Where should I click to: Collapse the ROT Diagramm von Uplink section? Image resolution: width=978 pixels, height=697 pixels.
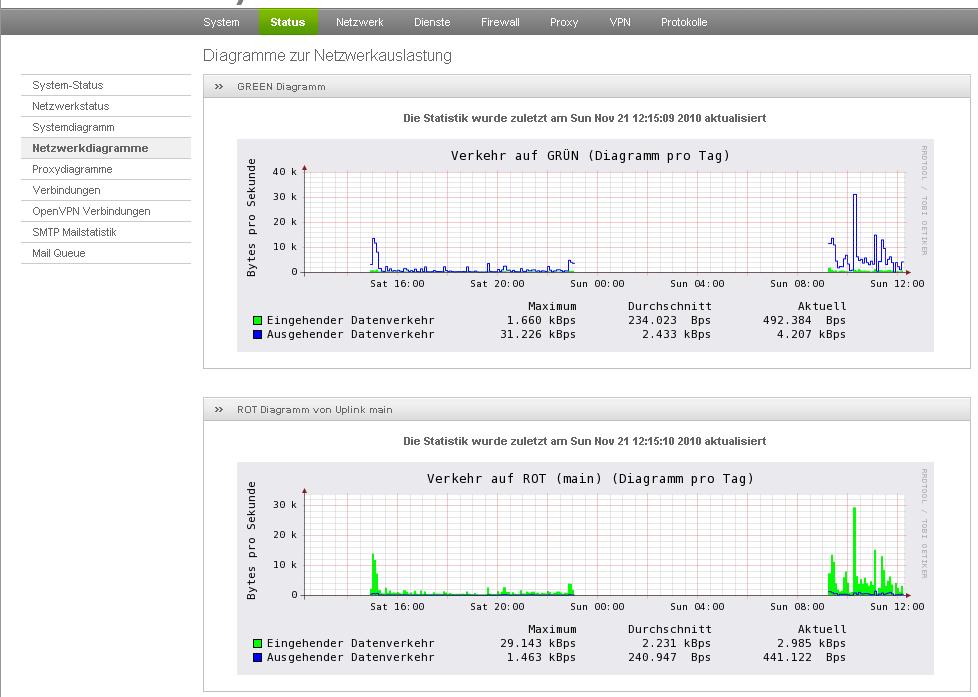pyautogui.click(x=218, y=410)
